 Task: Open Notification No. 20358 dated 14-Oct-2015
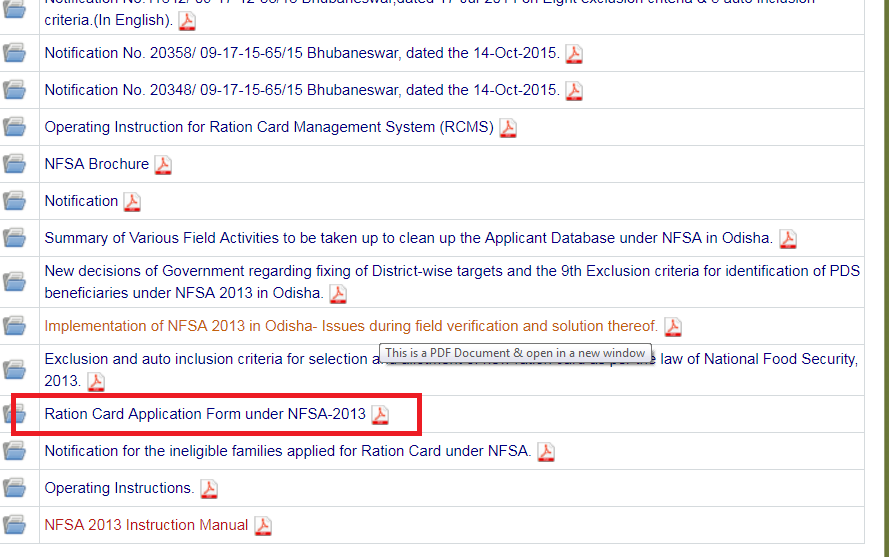(x=301, y=53)
